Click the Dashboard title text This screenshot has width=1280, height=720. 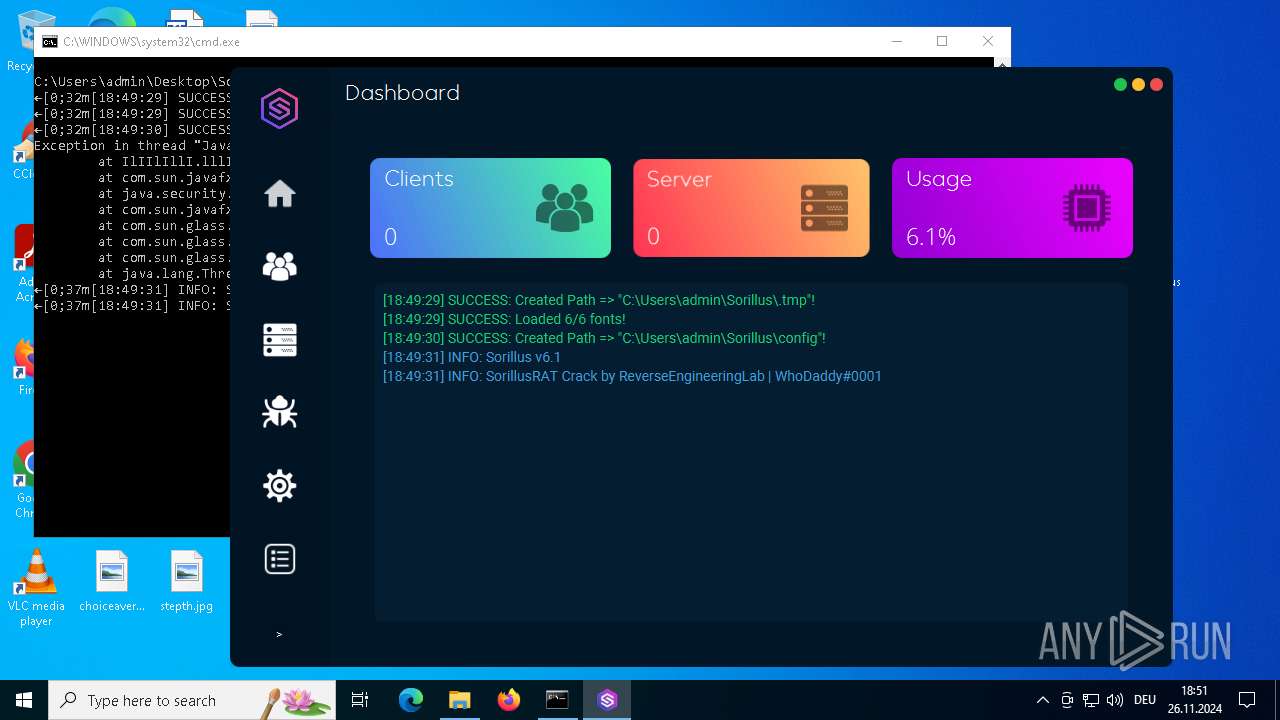[402, 93]
